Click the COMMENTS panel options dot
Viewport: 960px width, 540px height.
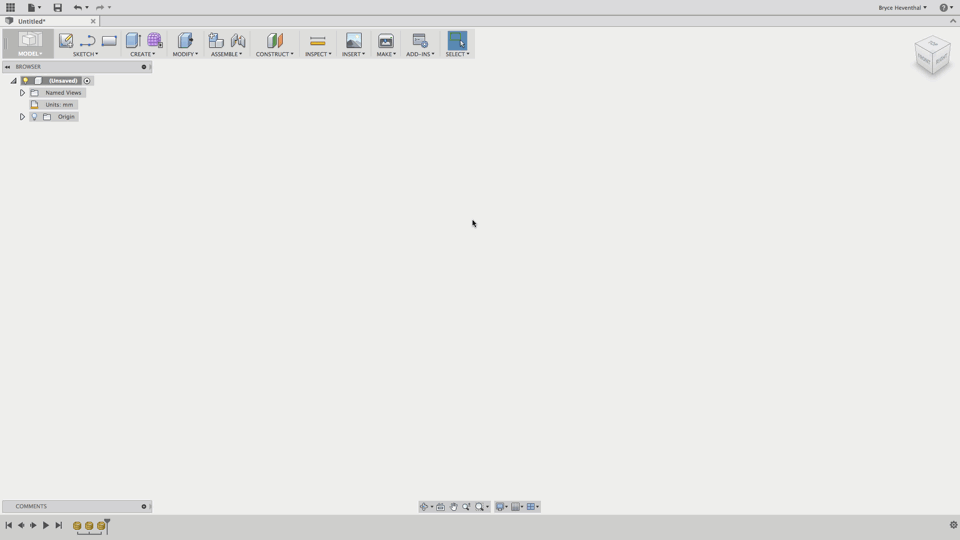click(x=144, y=506)
